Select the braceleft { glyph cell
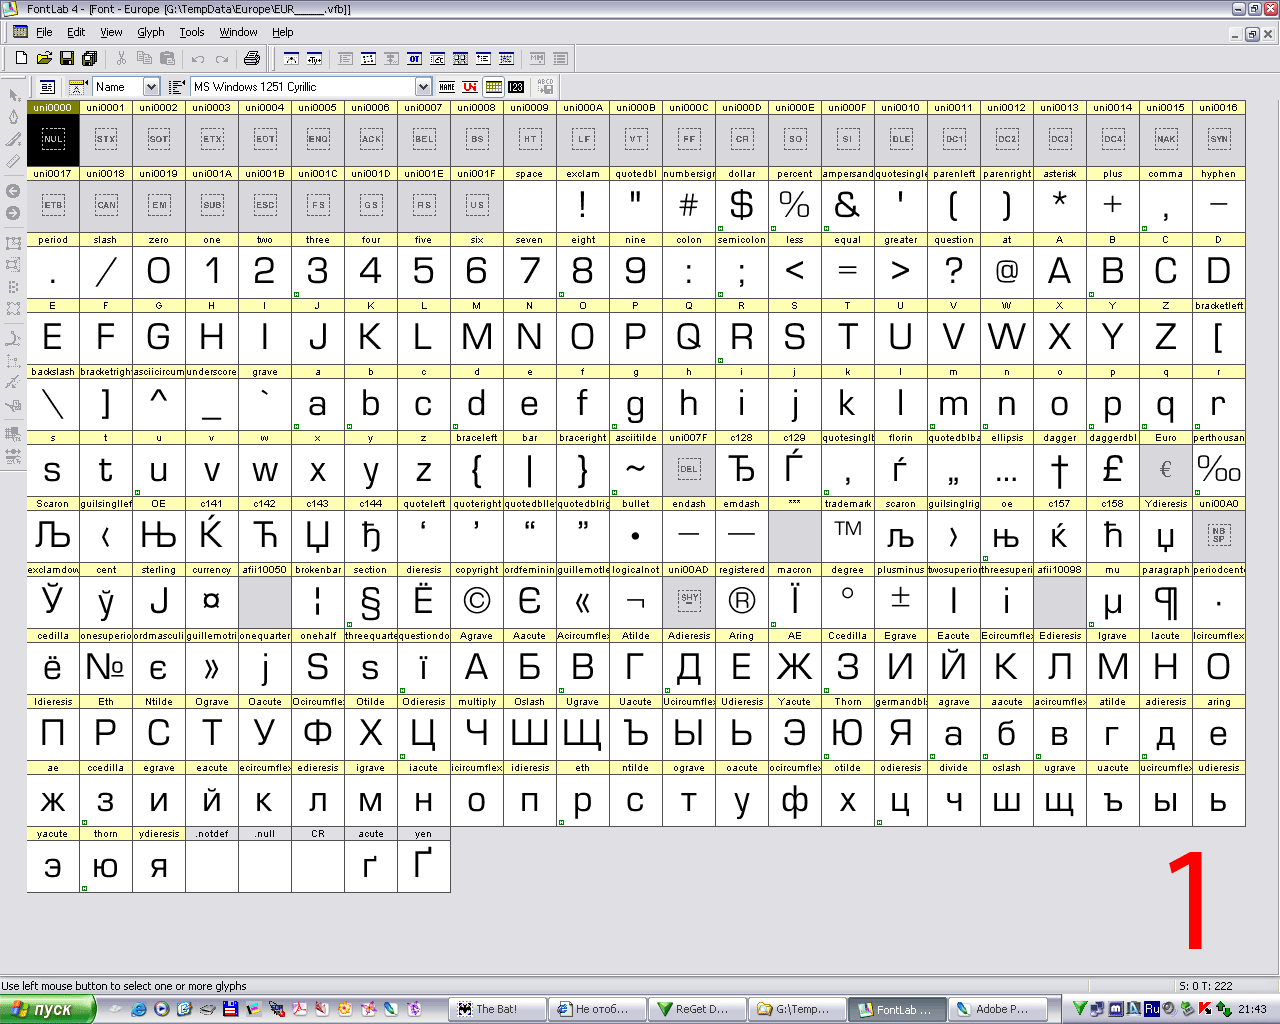 tap(476, 463)
